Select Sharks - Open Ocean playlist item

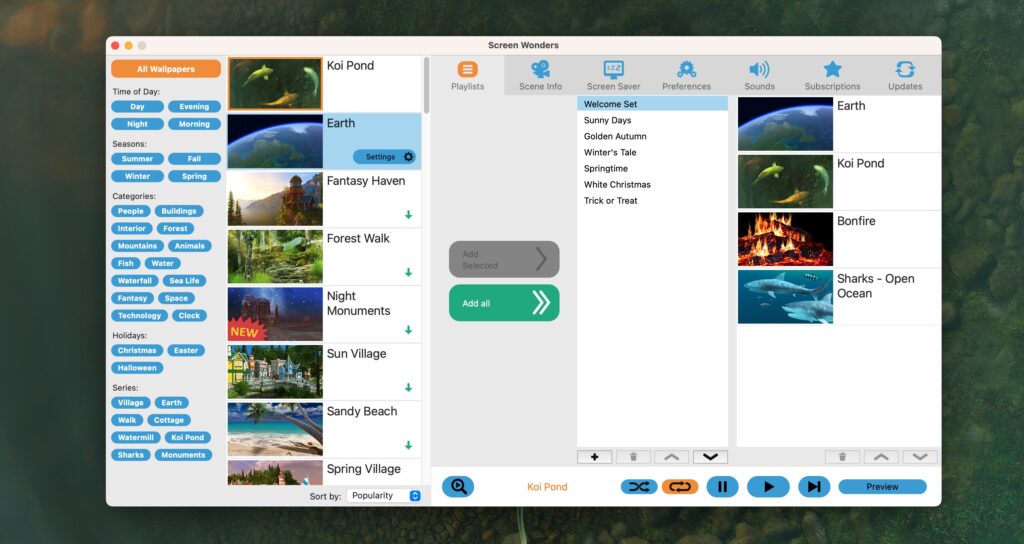[x=839, y=296]
